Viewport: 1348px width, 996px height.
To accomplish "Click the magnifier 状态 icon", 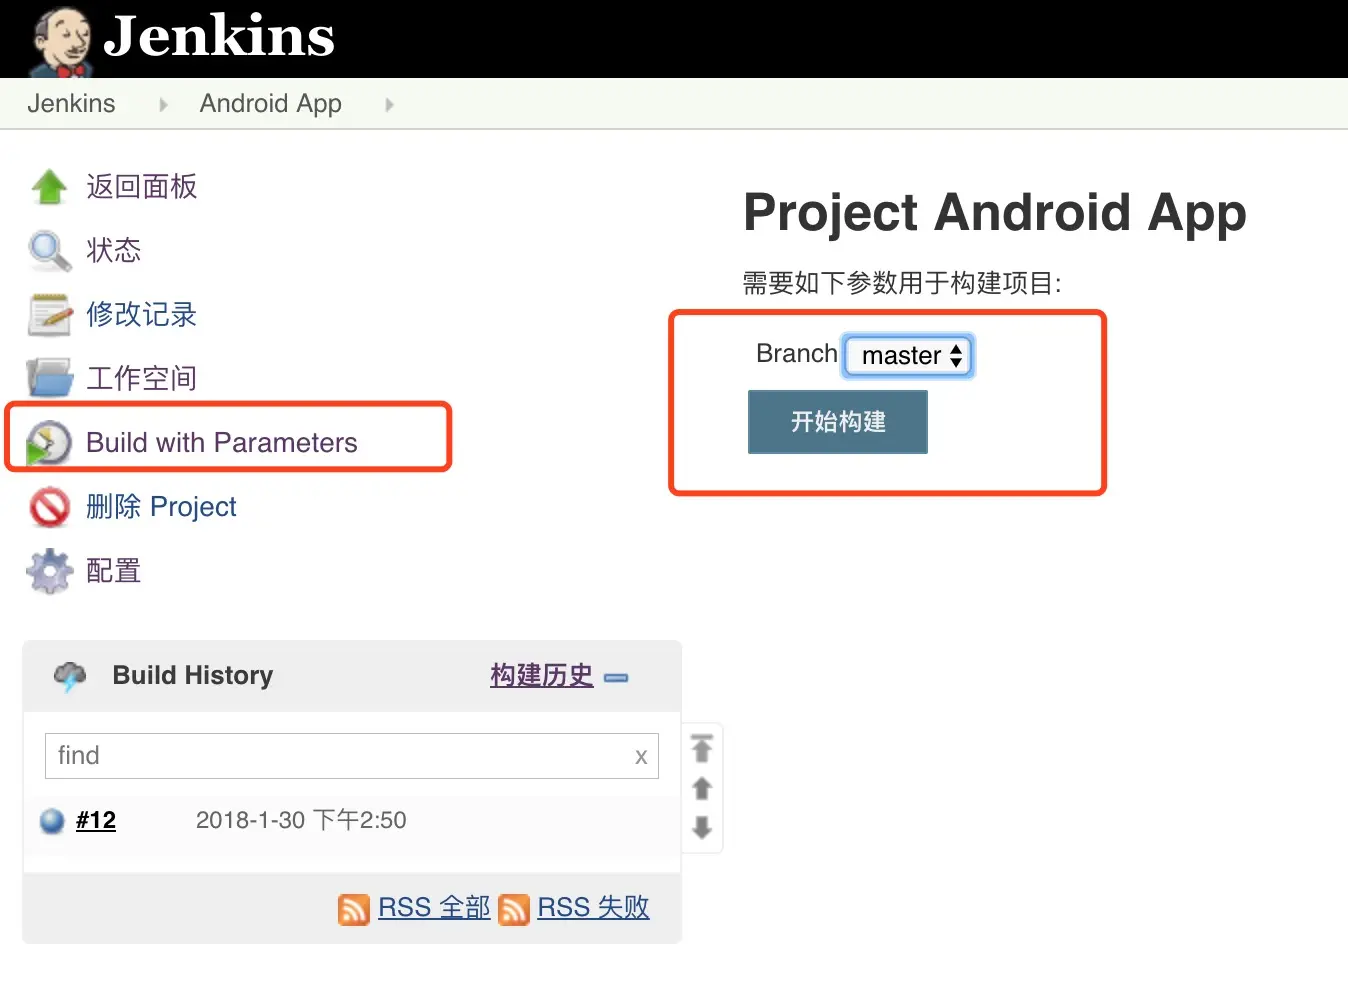I will pos(49,251).
